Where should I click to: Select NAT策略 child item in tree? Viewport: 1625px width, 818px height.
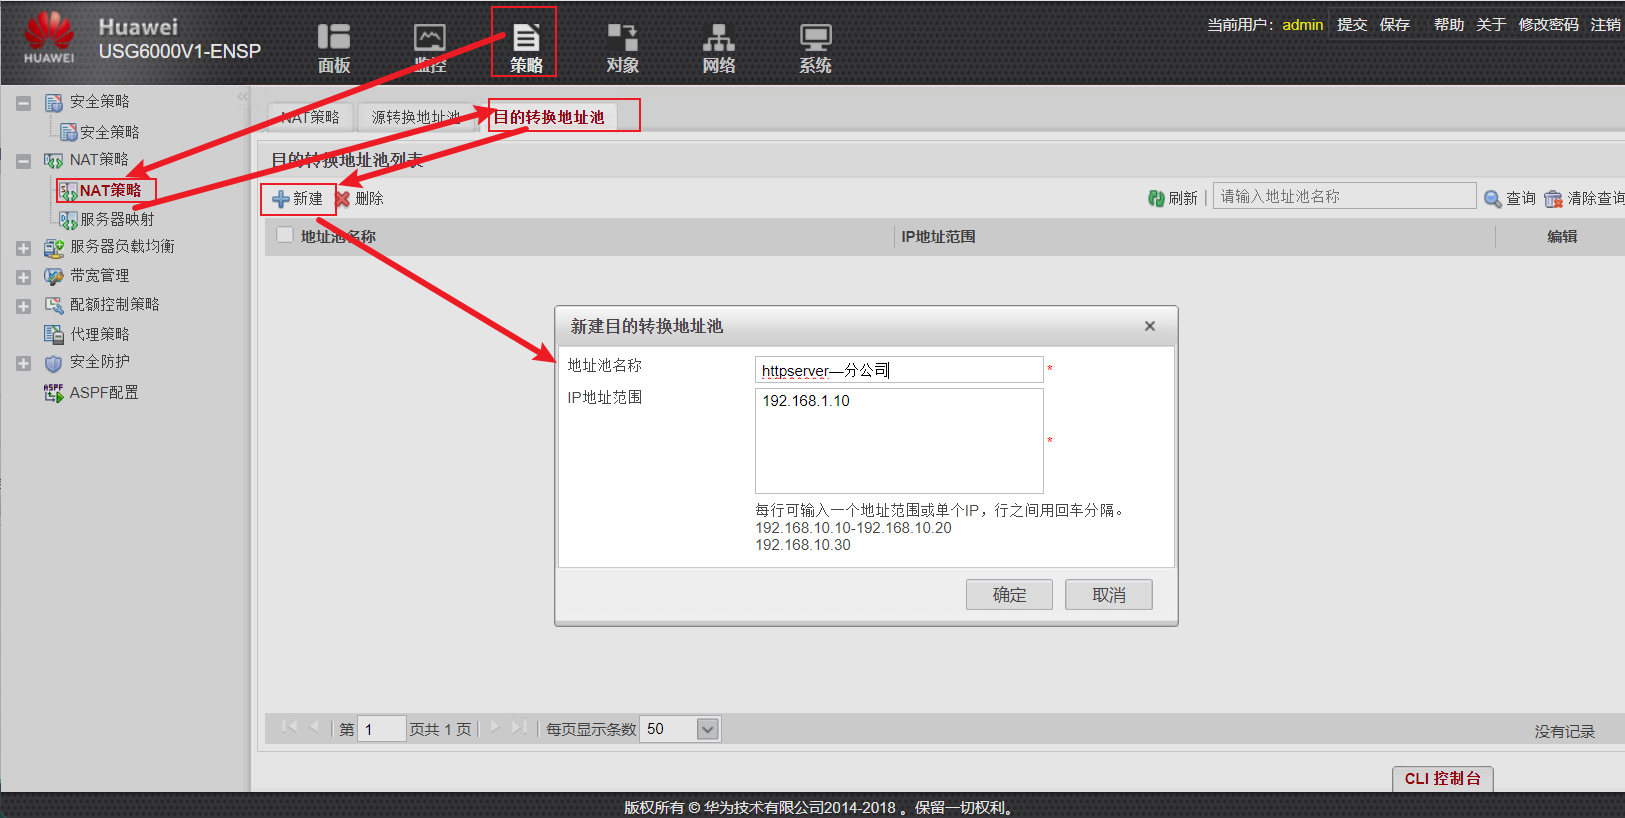[110, 190]
